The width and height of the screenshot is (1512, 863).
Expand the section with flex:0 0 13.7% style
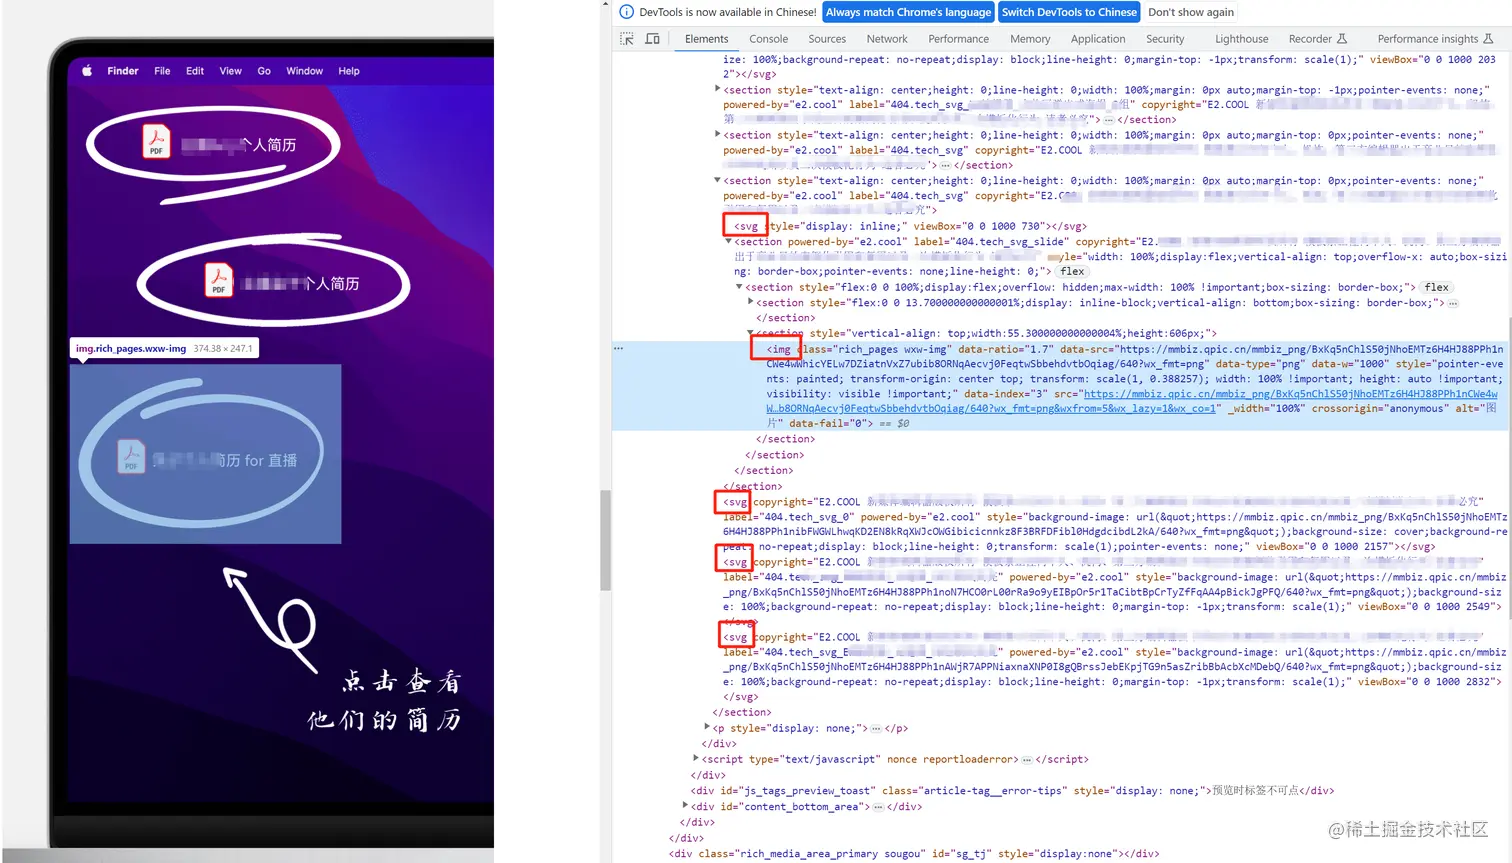click(750, 302)
